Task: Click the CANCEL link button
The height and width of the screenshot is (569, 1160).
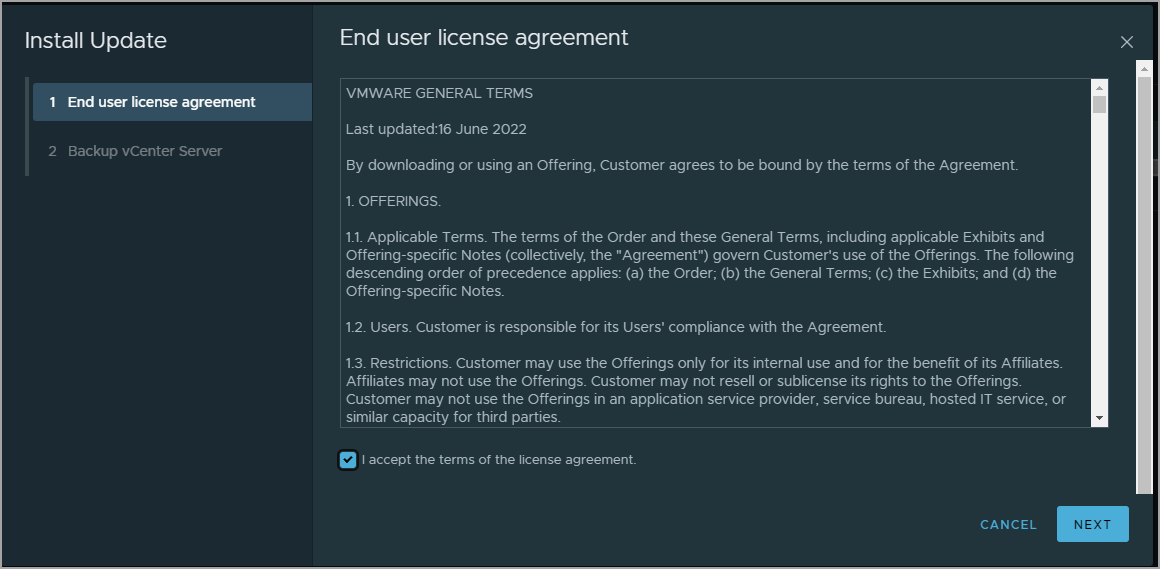Action: coord(1008,525)
